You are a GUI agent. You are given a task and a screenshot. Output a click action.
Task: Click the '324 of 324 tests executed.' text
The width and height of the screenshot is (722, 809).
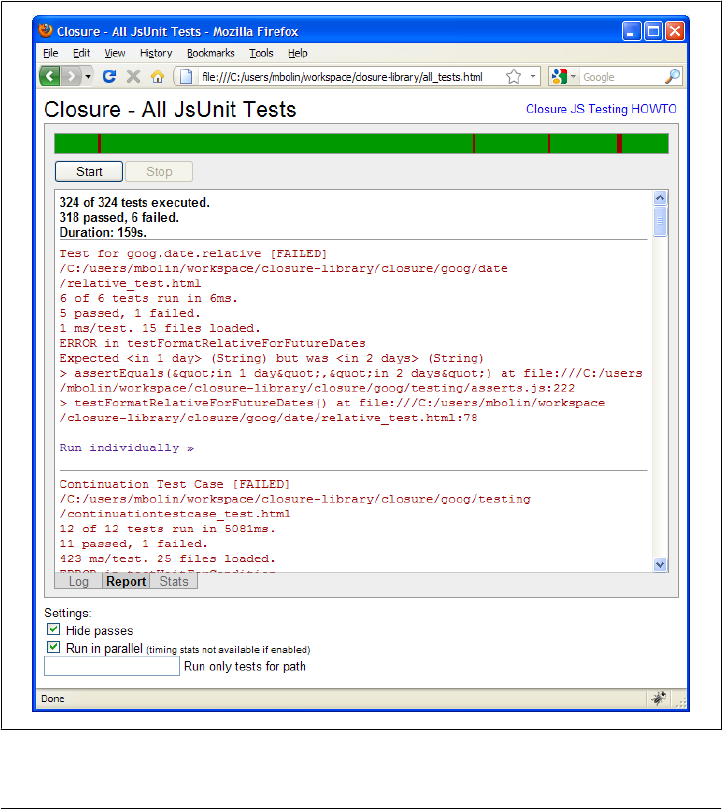(134, 202)
